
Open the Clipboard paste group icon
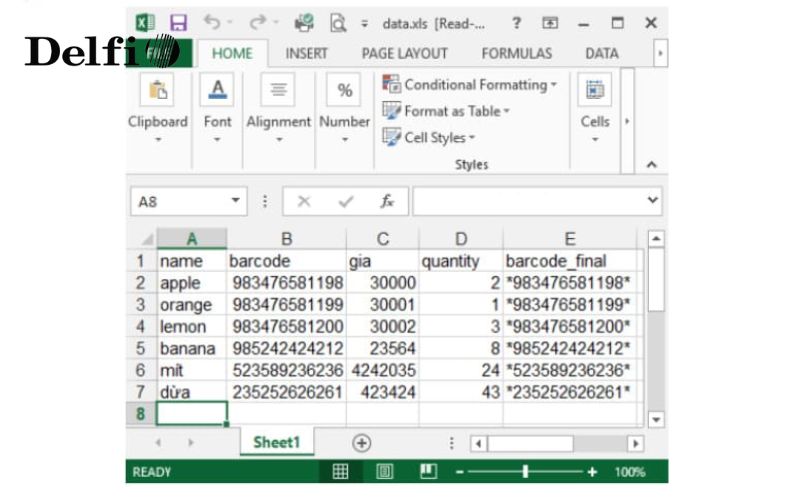pyautogui.click(x=157, y=91)
